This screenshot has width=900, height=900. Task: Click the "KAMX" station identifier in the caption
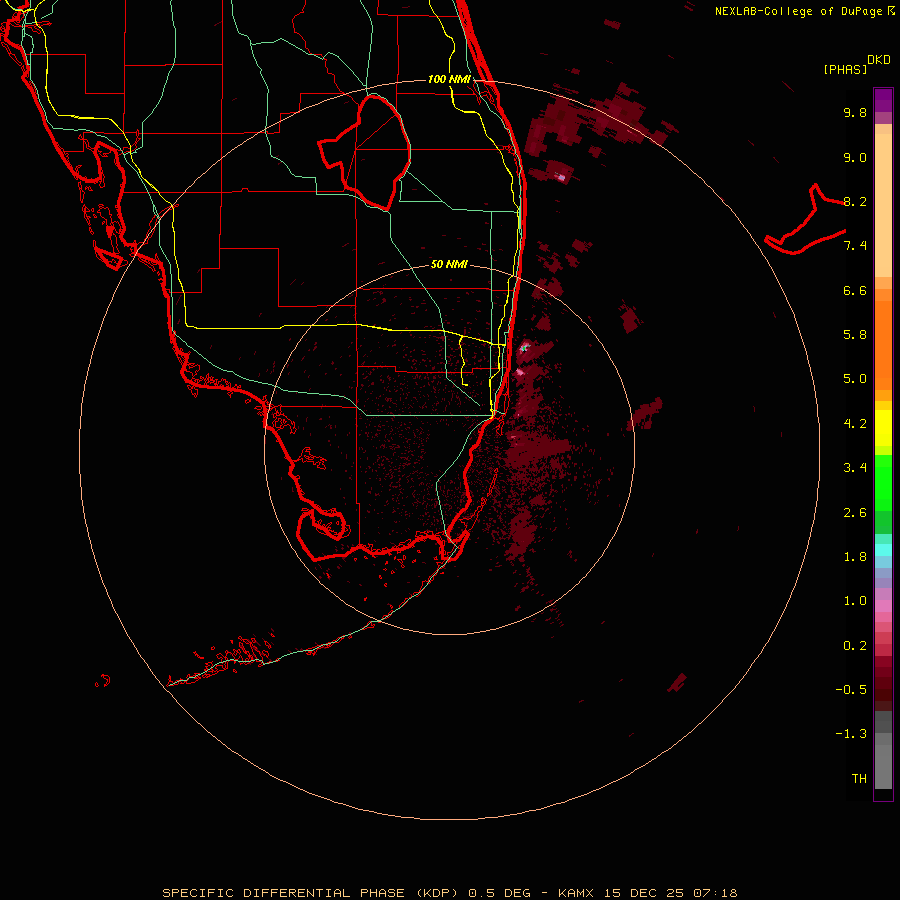click(576, 893)
